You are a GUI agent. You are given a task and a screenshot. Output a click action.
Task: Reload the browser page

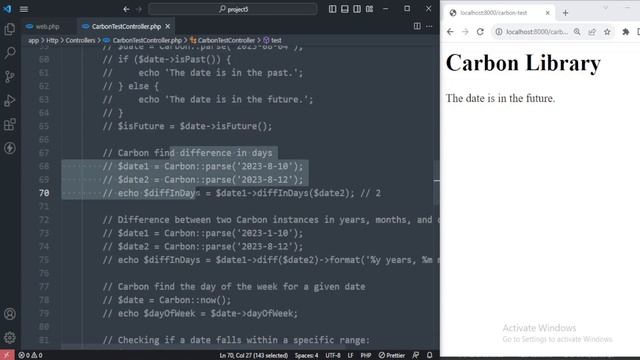pyautogui.click(x=480, y=31)
